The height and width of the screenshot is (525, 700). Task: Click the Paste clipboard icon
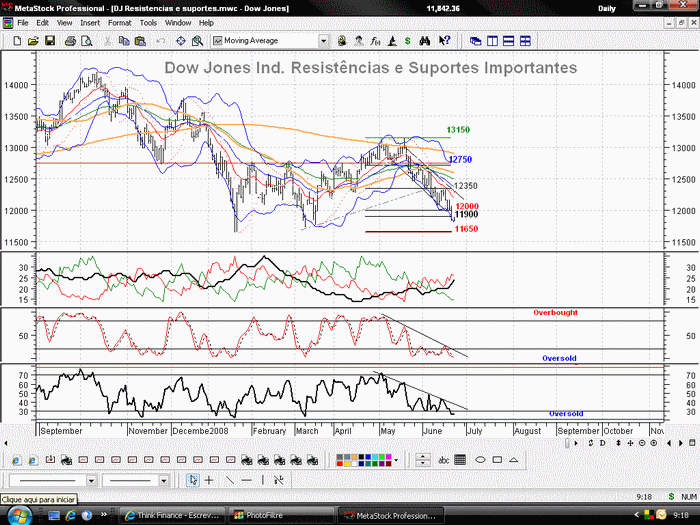coord(140,41)
